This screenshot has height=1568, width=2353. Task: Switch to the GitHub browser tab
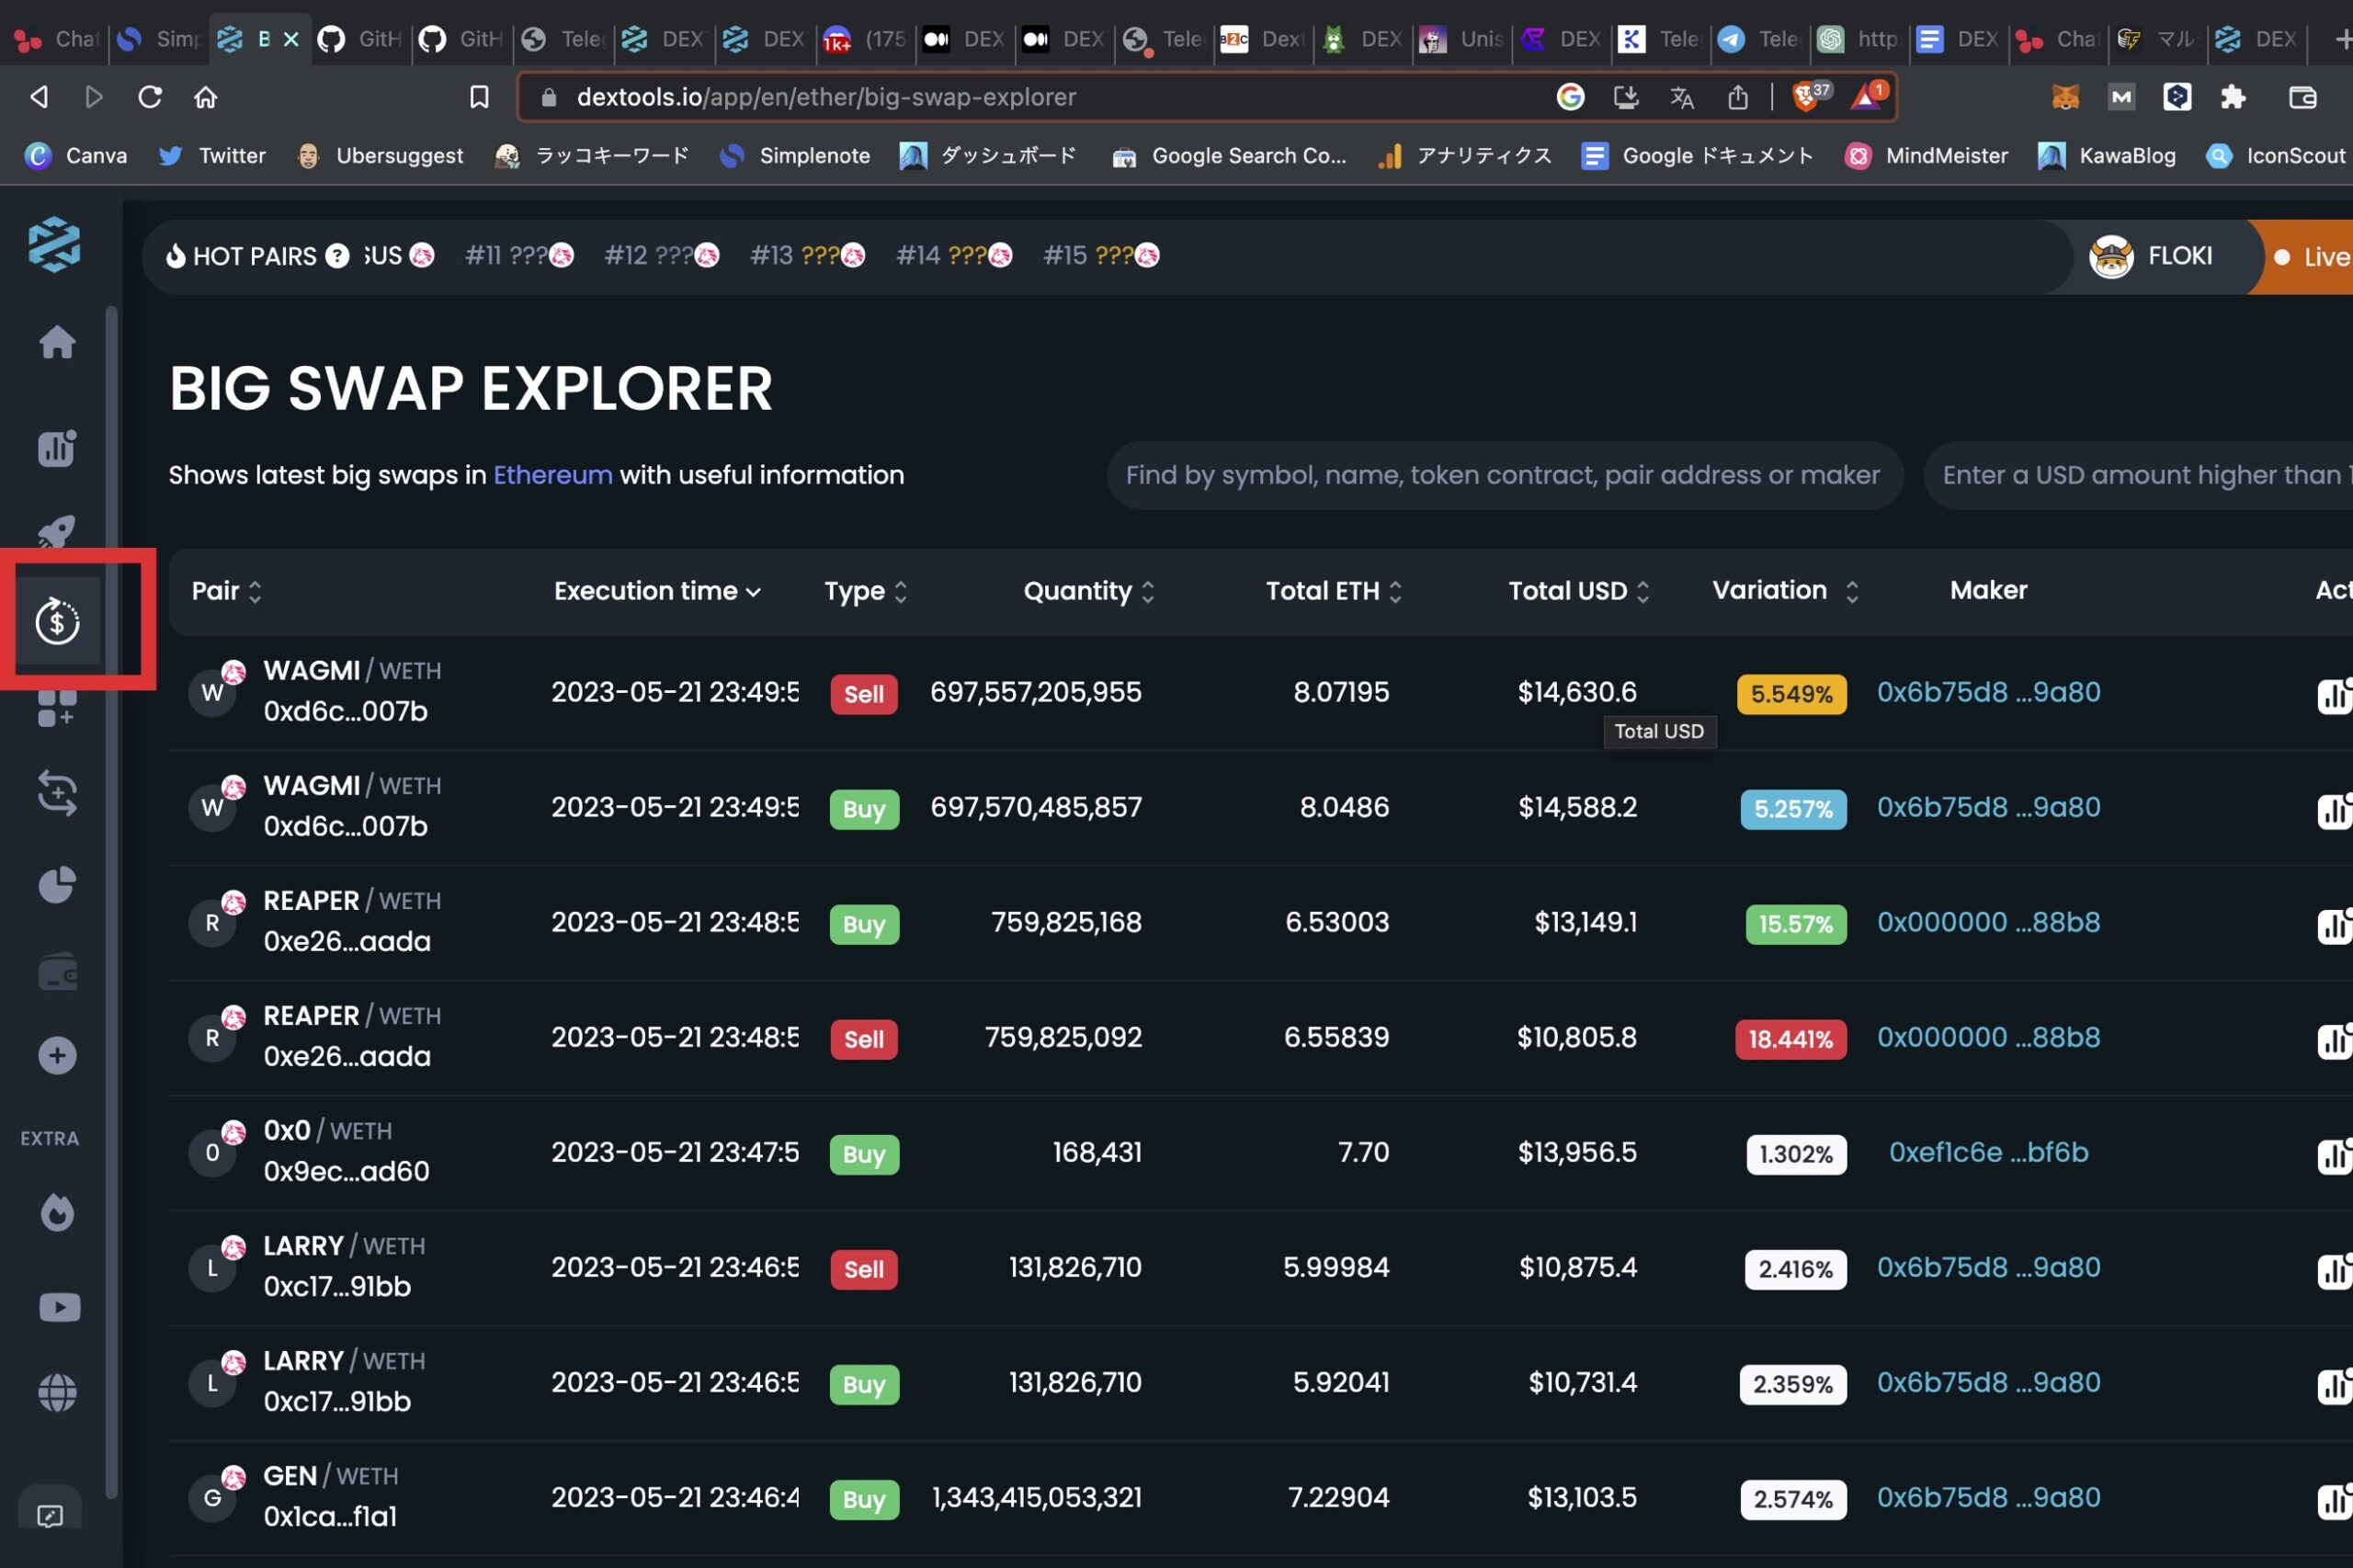[360, 40]
